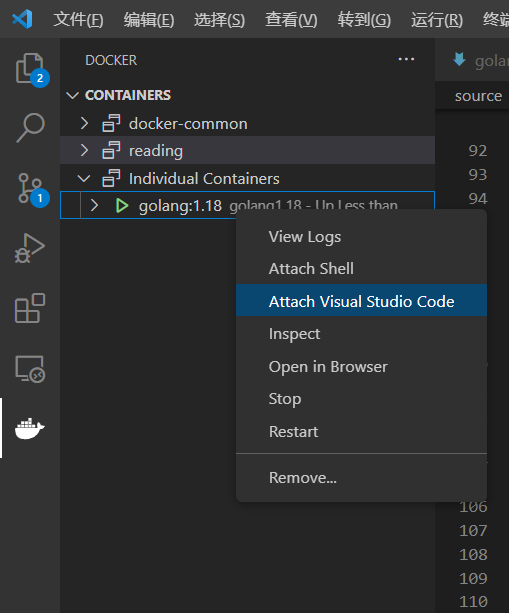This screenshot has height=613, width=509.
Task: Open the 转到(G) menu
Action: [364, 20]
